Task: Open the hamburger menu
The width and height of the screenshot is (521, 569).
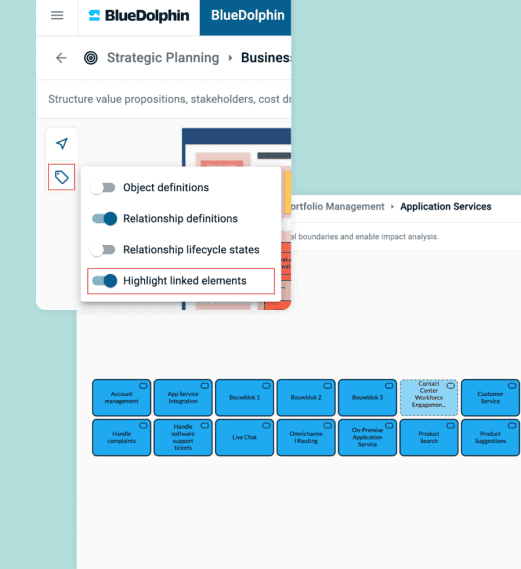Action: [57, 15]
